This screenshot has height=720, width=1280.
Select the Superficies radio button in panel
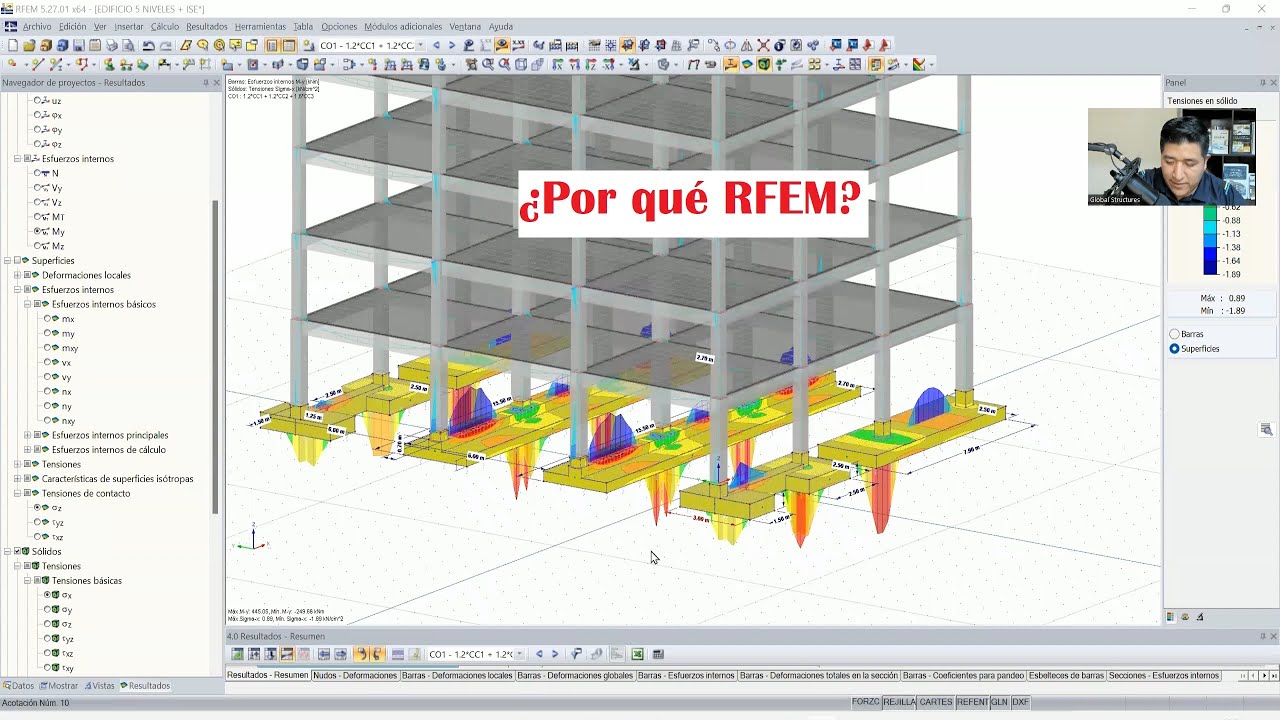1174,349
